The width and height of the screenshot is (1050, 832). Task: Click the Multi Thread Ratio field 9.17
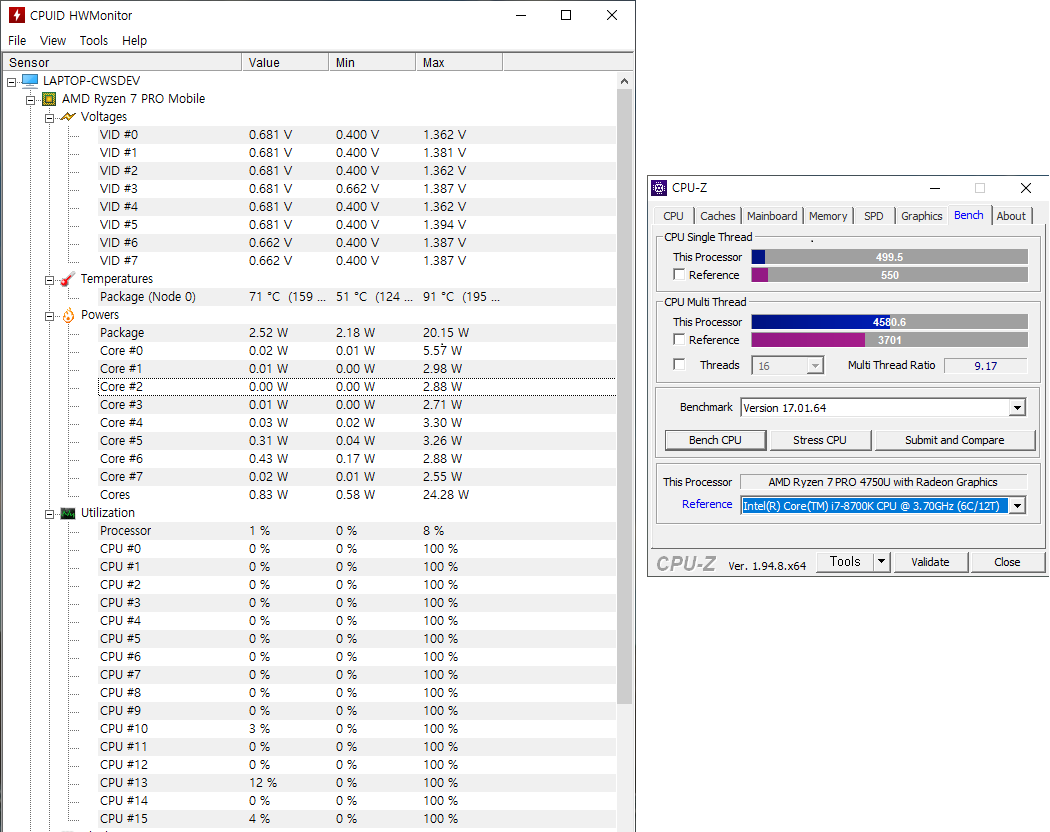[x=985, y=366]
